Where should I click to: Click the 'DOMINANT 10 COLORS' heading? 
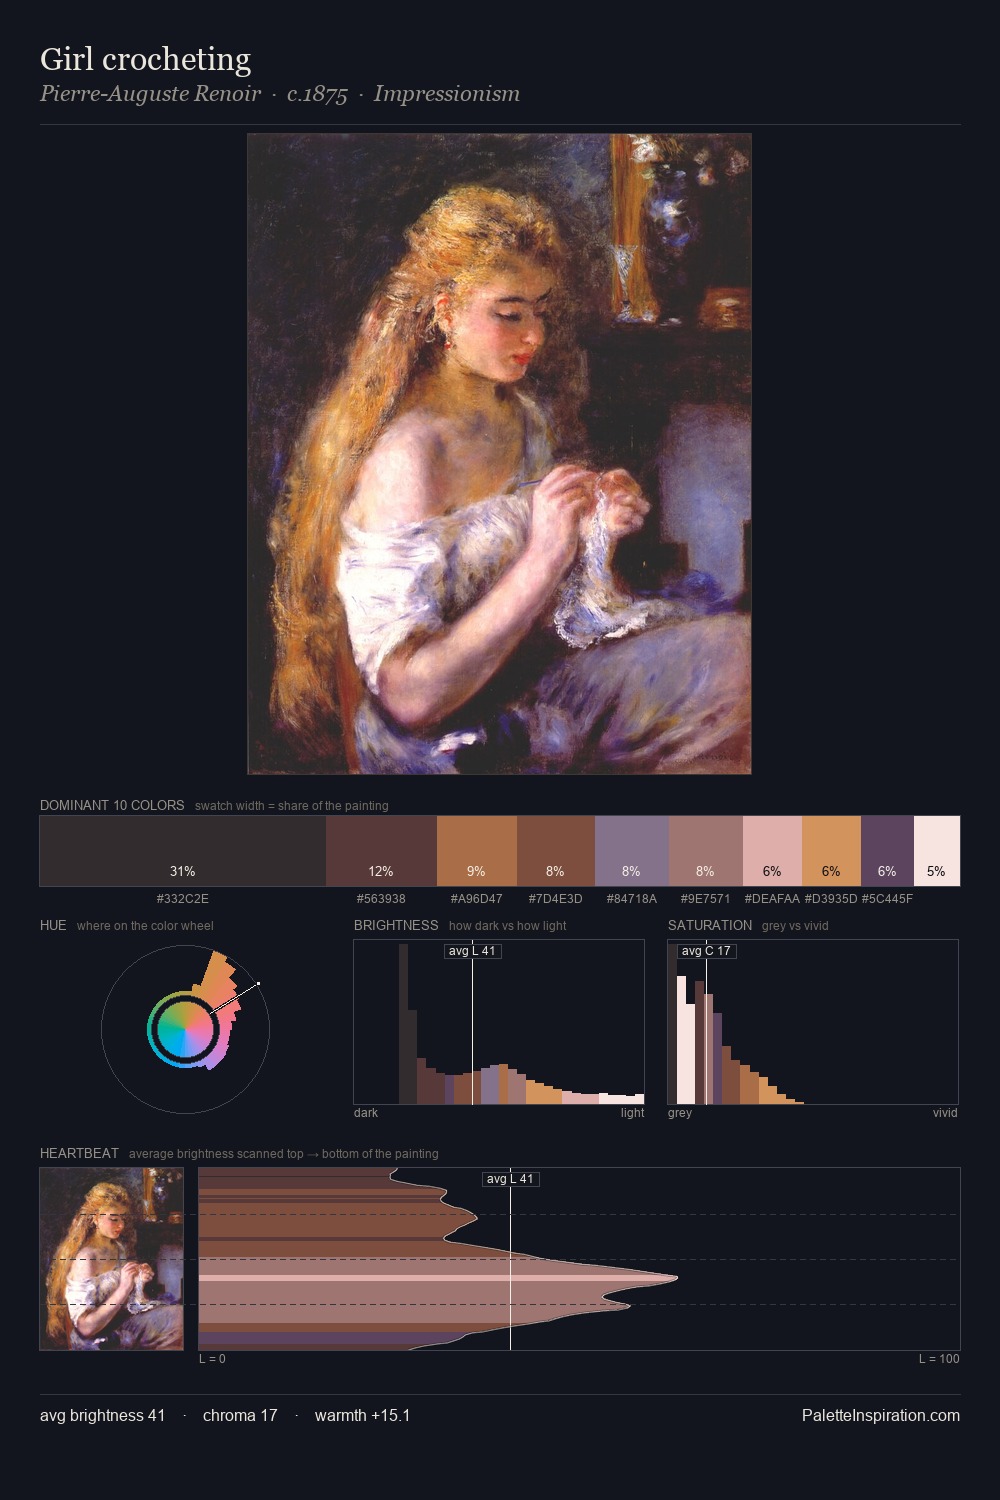coord(112,805)
